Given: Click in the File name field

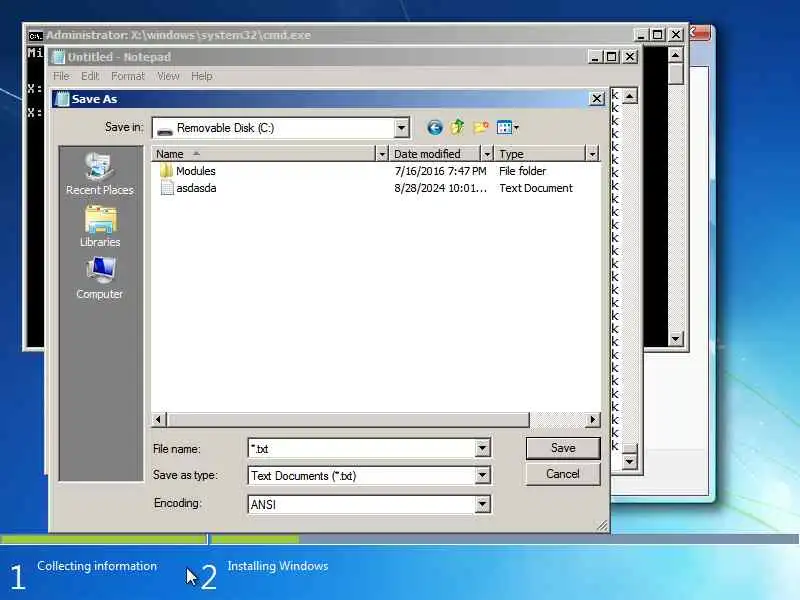Looking at the screenshot, I should (361, 448).
